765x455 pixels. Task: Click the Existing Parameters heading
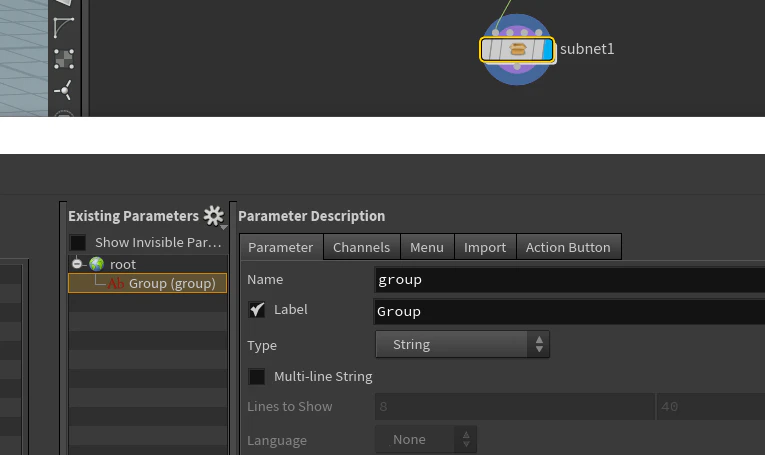[x=133, y=216]
